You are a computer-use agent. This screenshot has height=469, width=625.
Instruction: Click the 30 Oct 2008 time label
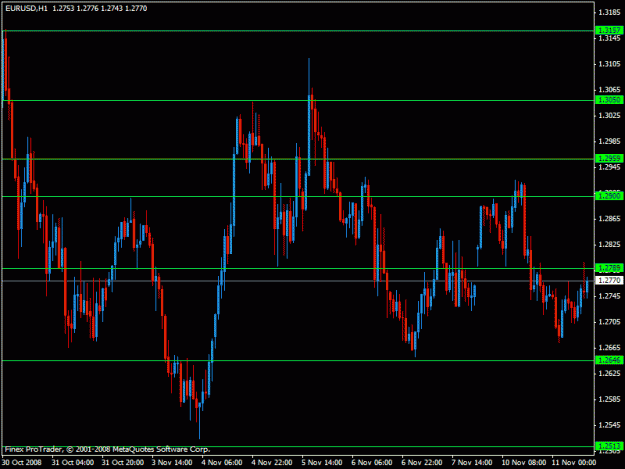pos(22,463)
